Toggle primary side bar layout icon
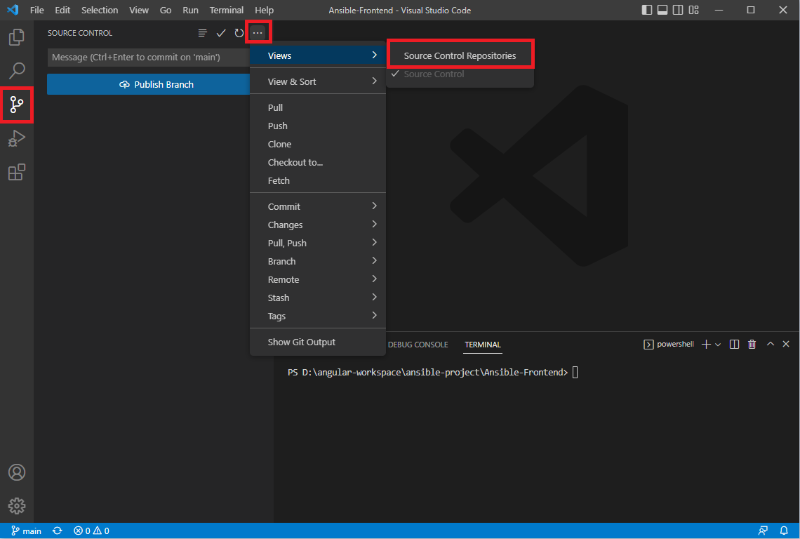The width and height of the screenshot is (800, 539). click(646, 10)
